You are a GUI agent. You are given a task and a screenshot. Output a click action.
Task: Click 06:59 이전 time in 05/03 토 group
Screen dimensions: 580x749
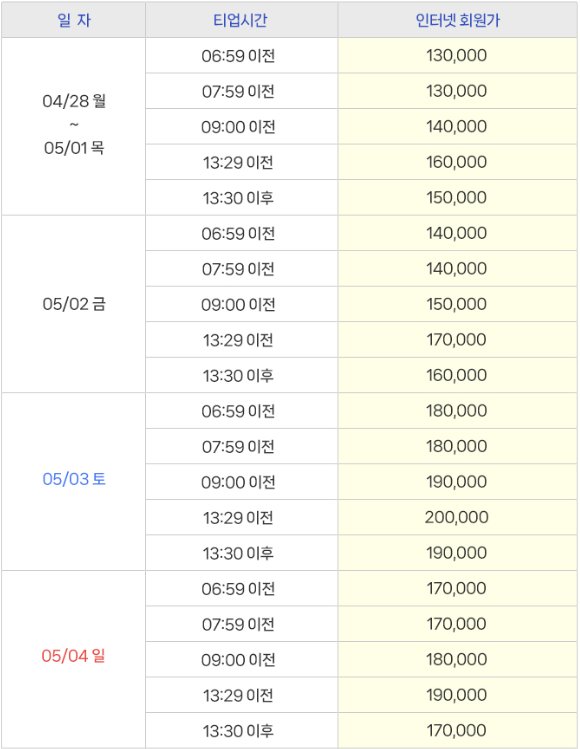pos(238,411)
